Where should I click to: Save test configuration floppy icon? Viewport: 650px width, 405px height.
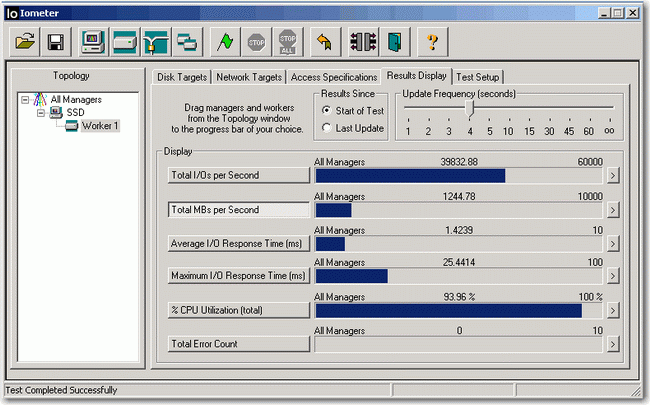pos(56,42)
